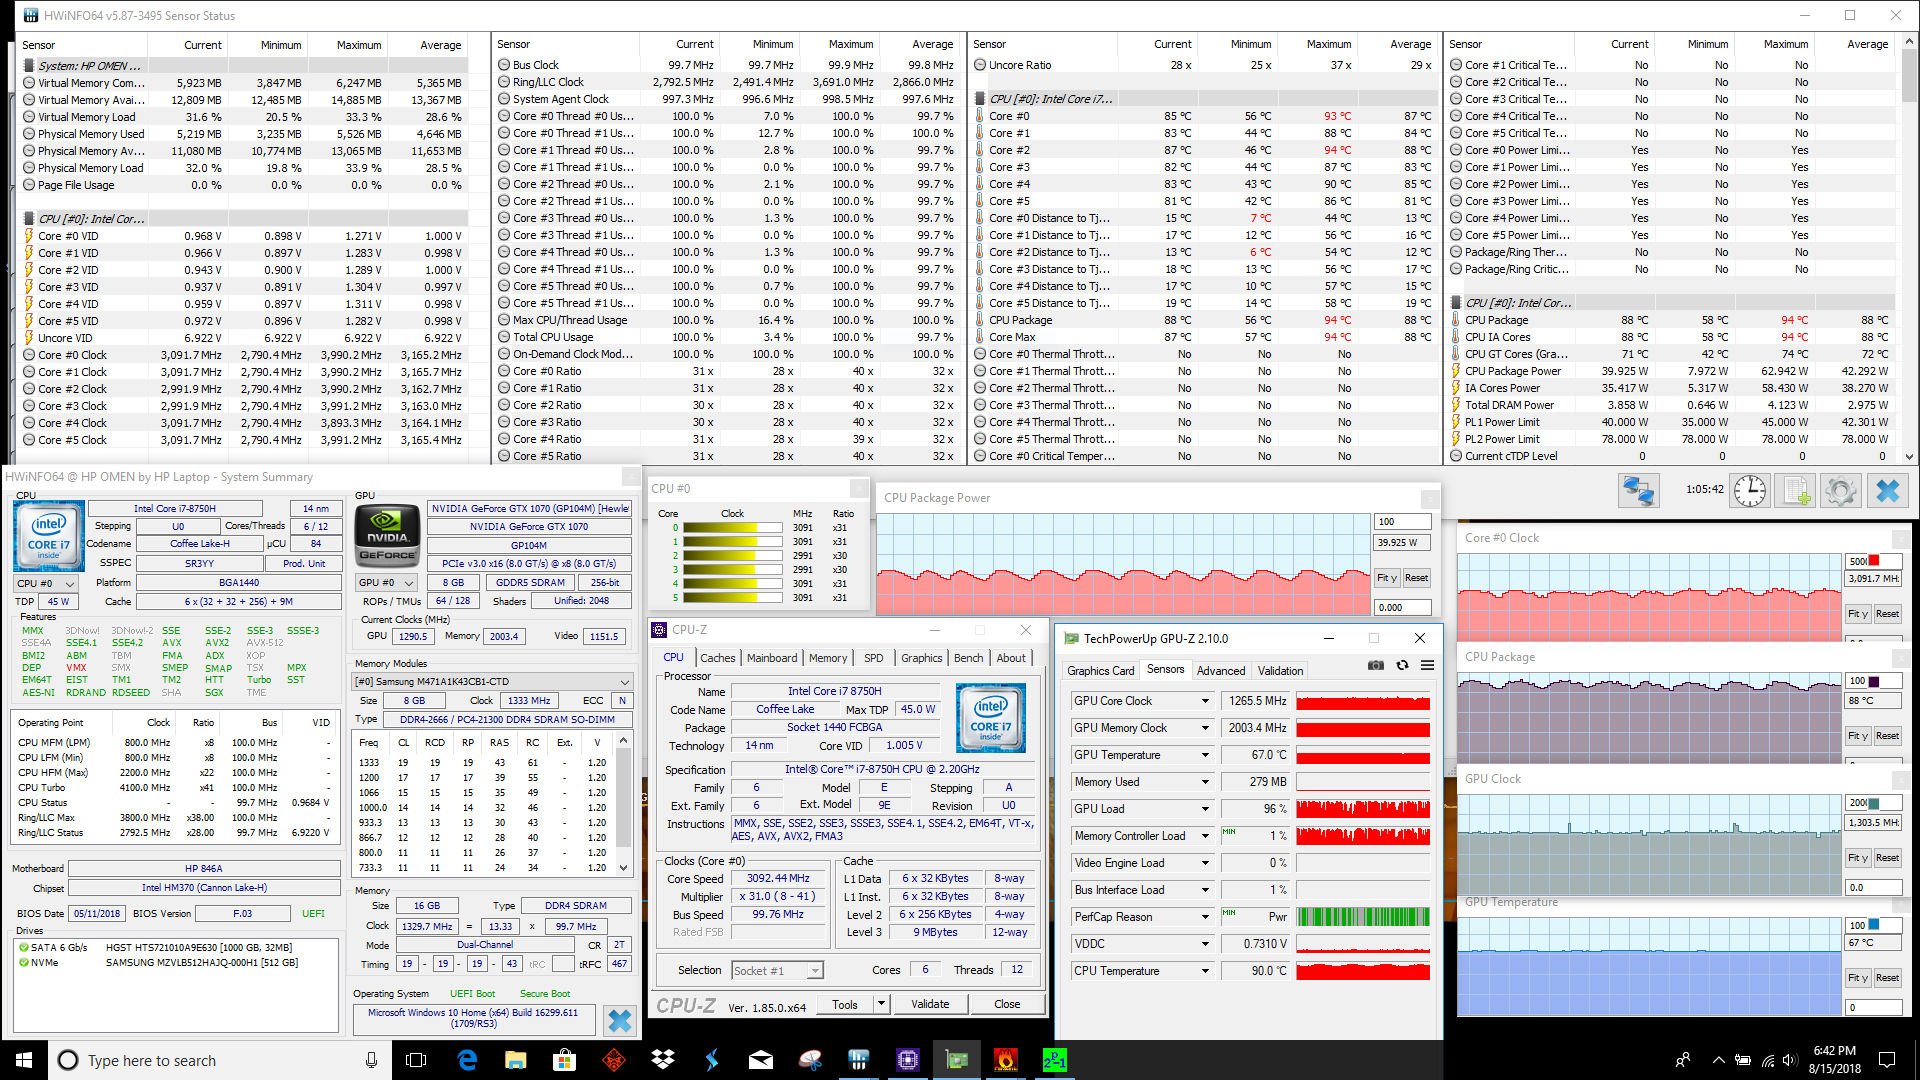Expand the GPU Core Clock sensor dropdown
This screenshot has height=1080, width=1920.
click(1205, 701)
